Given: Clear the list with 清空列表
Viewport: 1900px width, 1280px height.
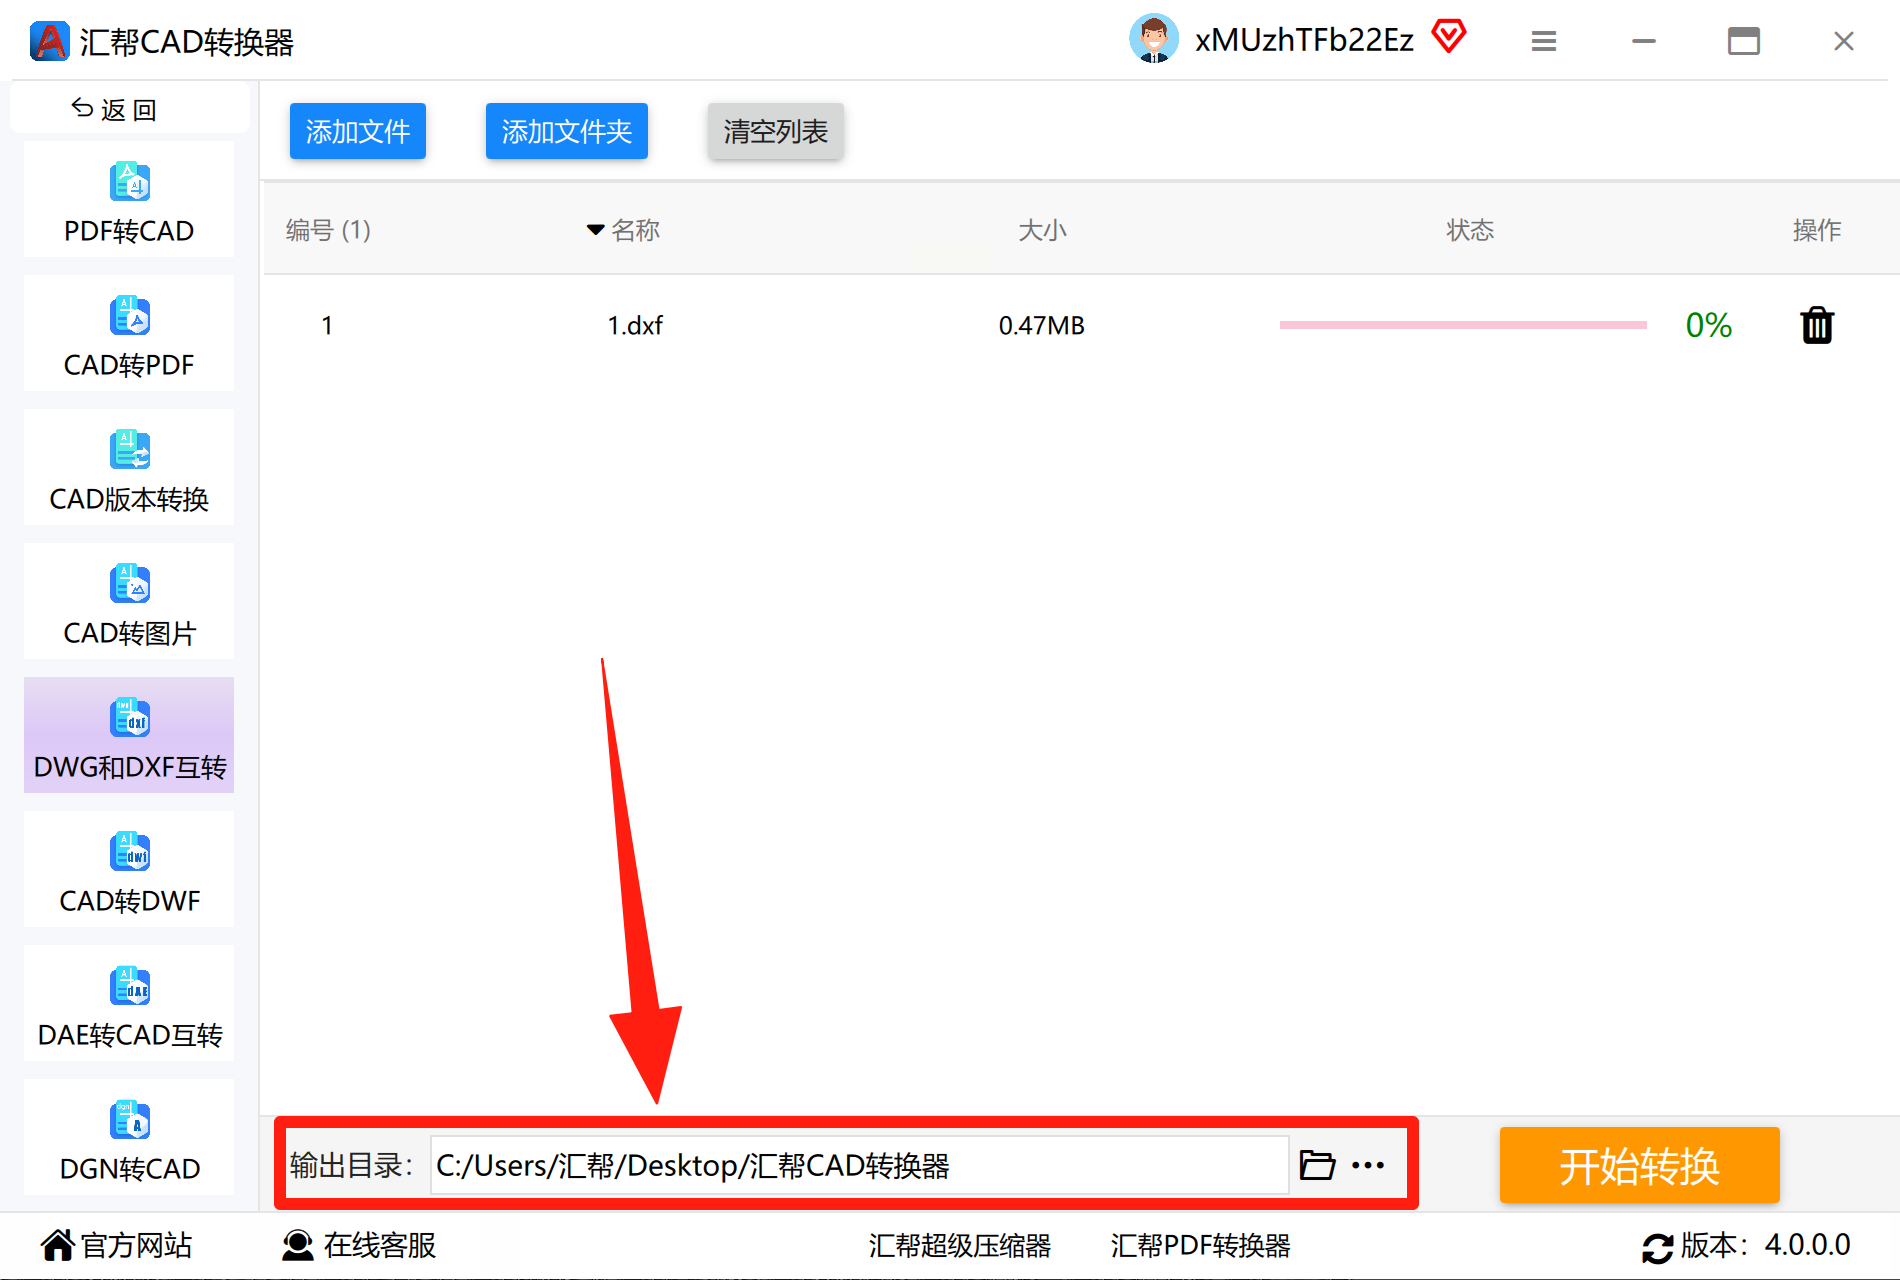Looking at the screenshot, I should [776, 131].
